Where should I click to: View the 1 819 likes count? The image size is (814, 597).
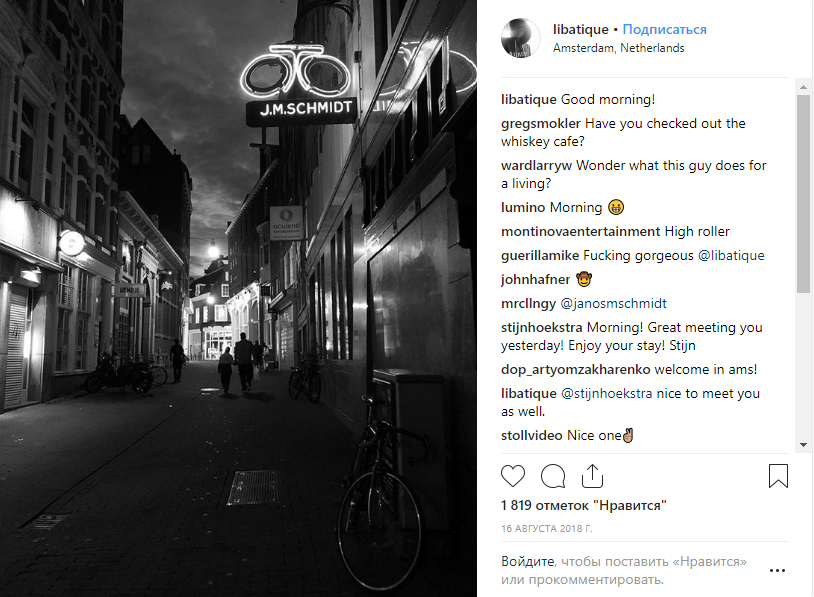(584, 505)
